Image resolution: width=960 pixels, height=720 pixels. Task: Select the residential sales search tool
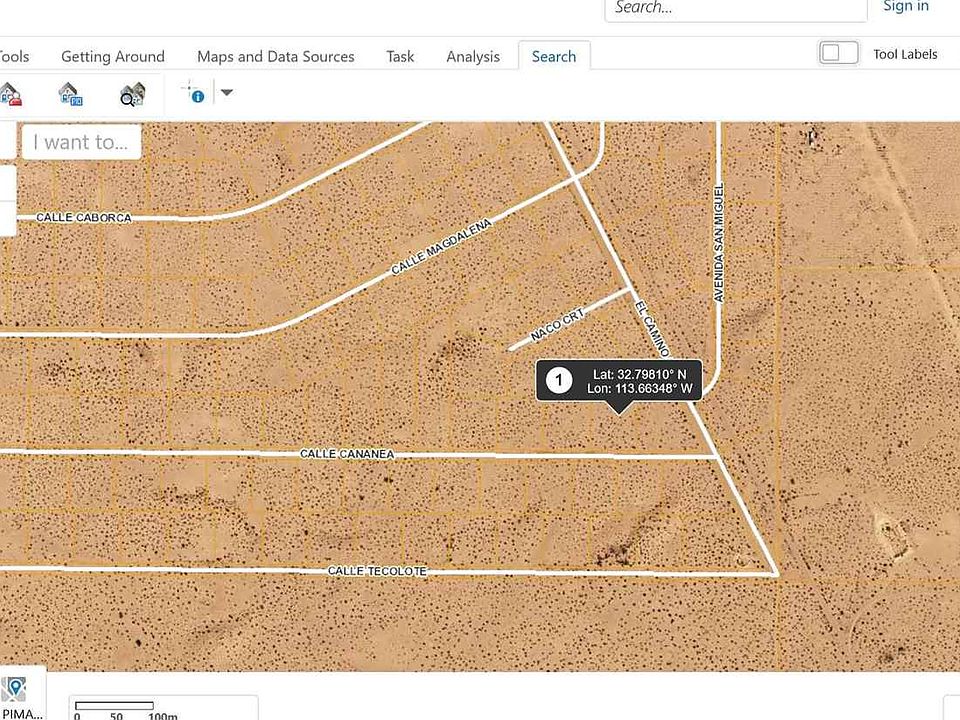12,93
